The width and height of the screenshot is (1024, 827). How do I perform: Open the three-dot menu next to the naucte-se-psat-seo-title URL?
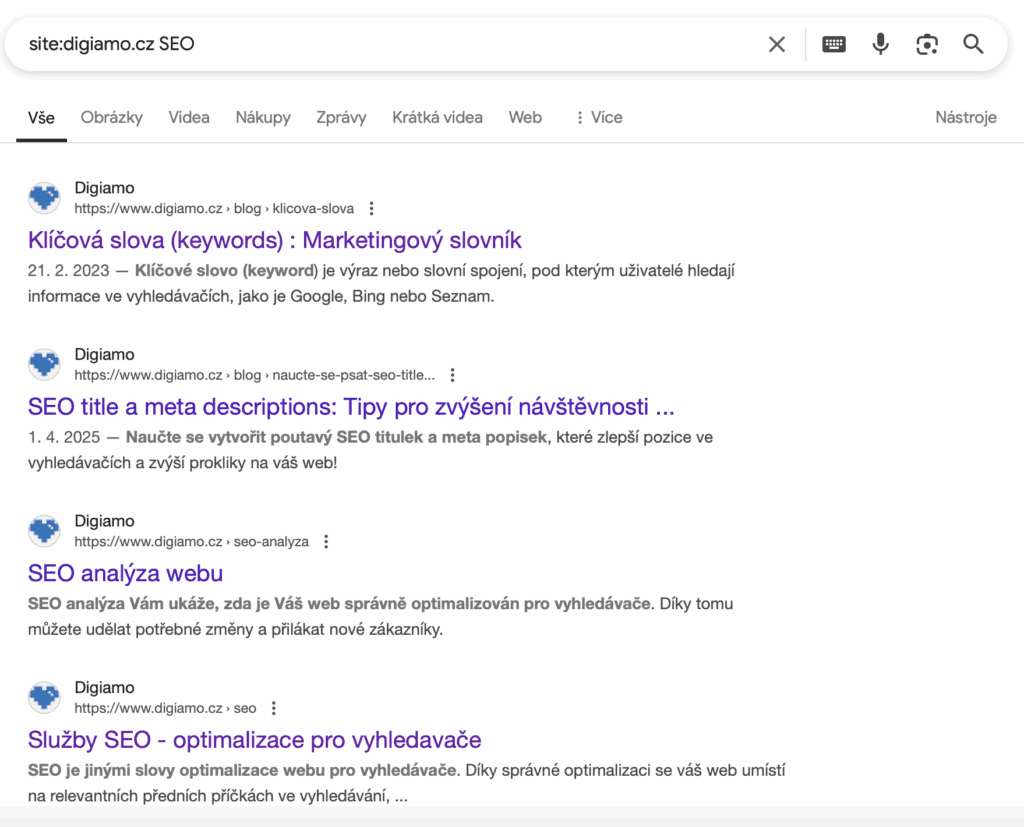[452, 375]
